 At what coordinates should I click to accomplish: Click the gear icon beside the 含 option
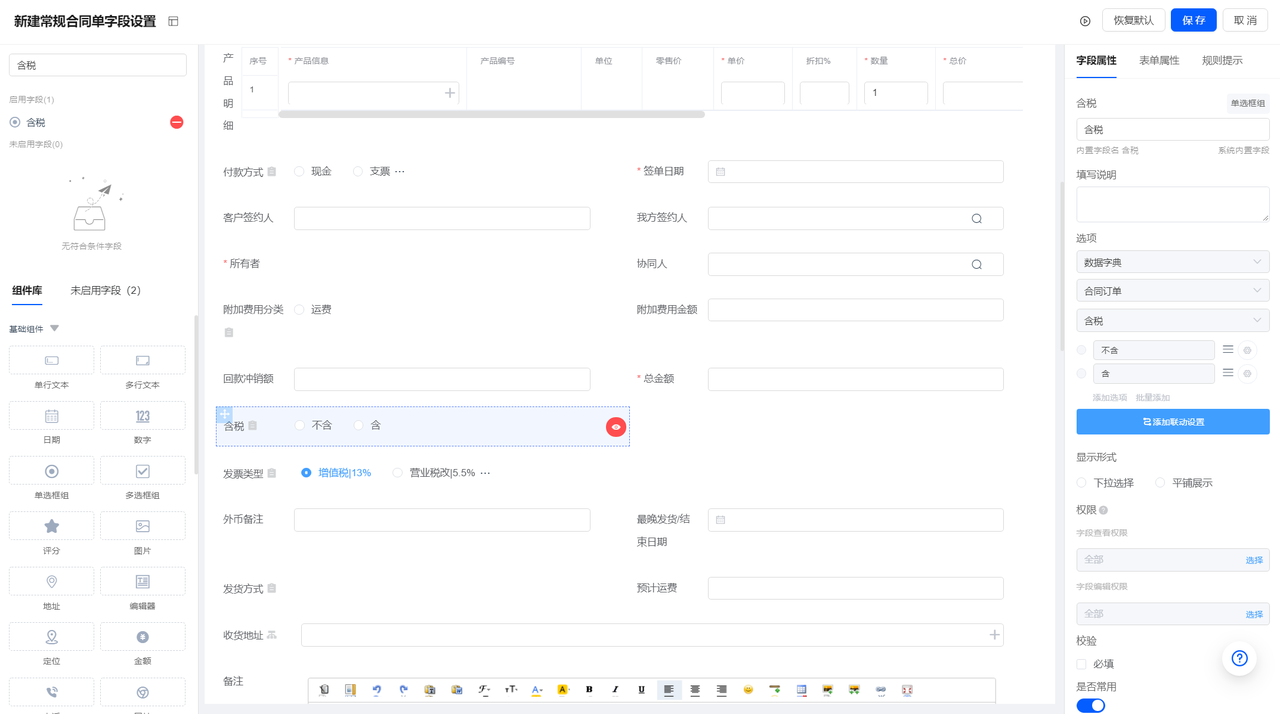tap(1247, 374)
